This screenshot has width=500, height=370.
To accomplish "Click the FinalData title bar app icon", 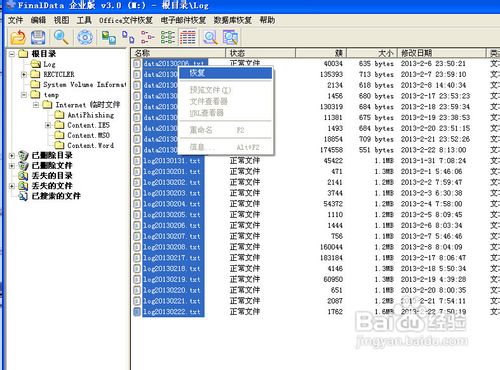I will click(x=11, y=5).
